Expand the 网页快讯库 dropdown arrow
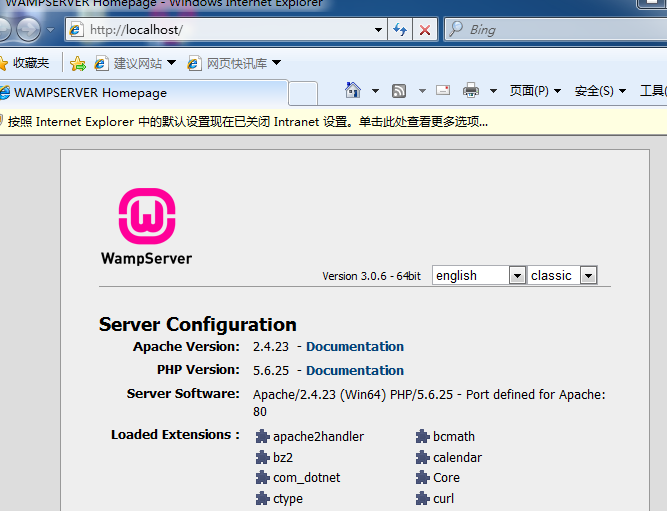The width and height of the screenshot is (667, 511). [x=276, y=63]
